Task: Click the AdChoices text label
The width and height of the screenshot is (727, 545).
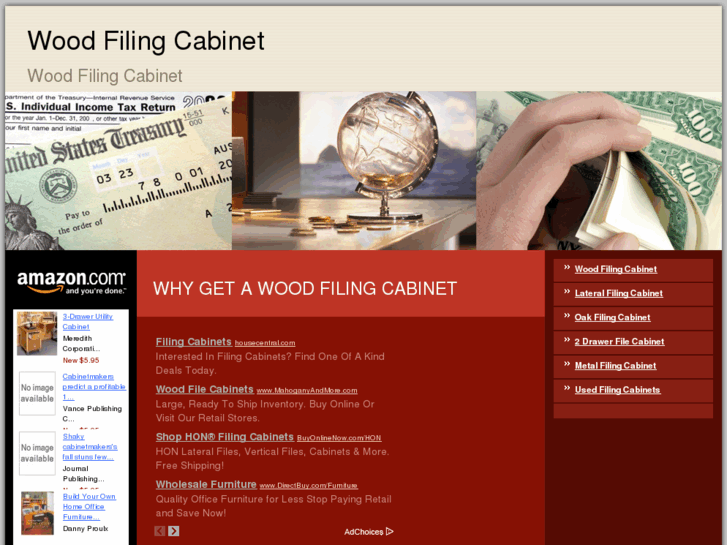Action: (364, 532)
